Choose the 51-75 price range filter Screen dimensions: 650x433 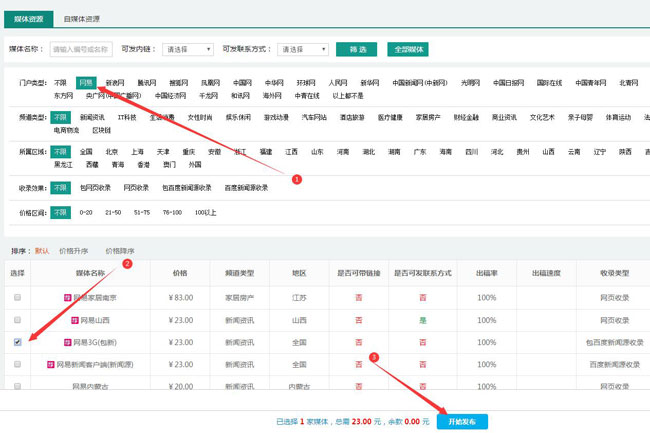[x=144, y=212]
